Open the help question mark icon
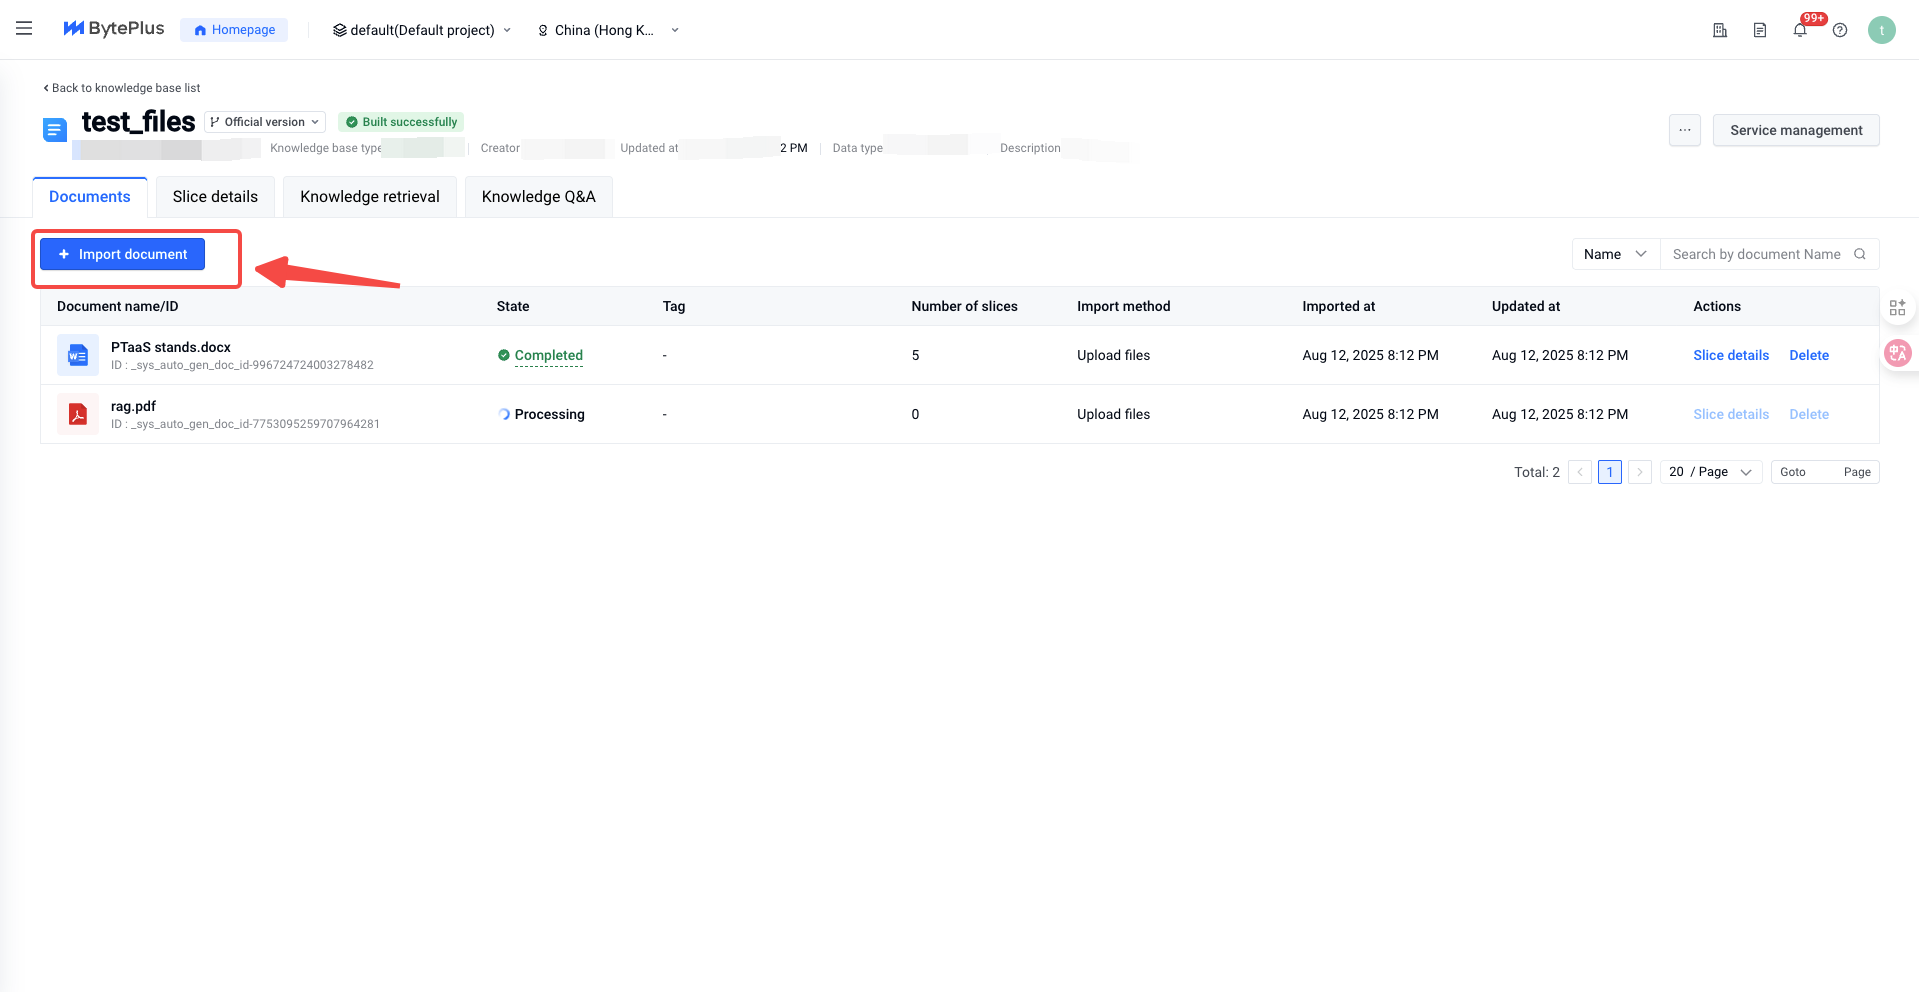The height and width of the screenshot is (992, 1919). point(1840,30)
